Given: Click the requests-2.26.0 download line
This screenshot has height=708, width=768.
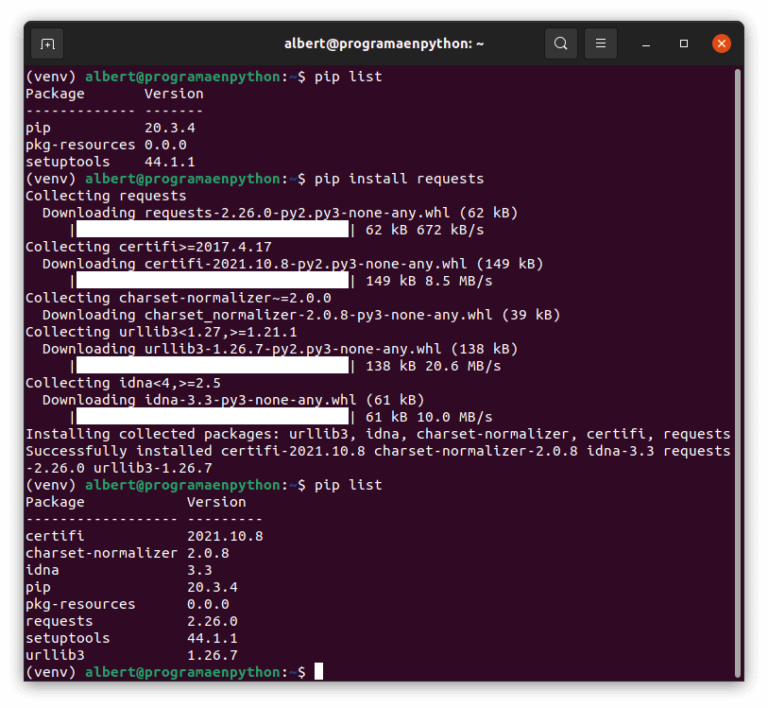Looking at the screenshot, I should coord(280,213).
